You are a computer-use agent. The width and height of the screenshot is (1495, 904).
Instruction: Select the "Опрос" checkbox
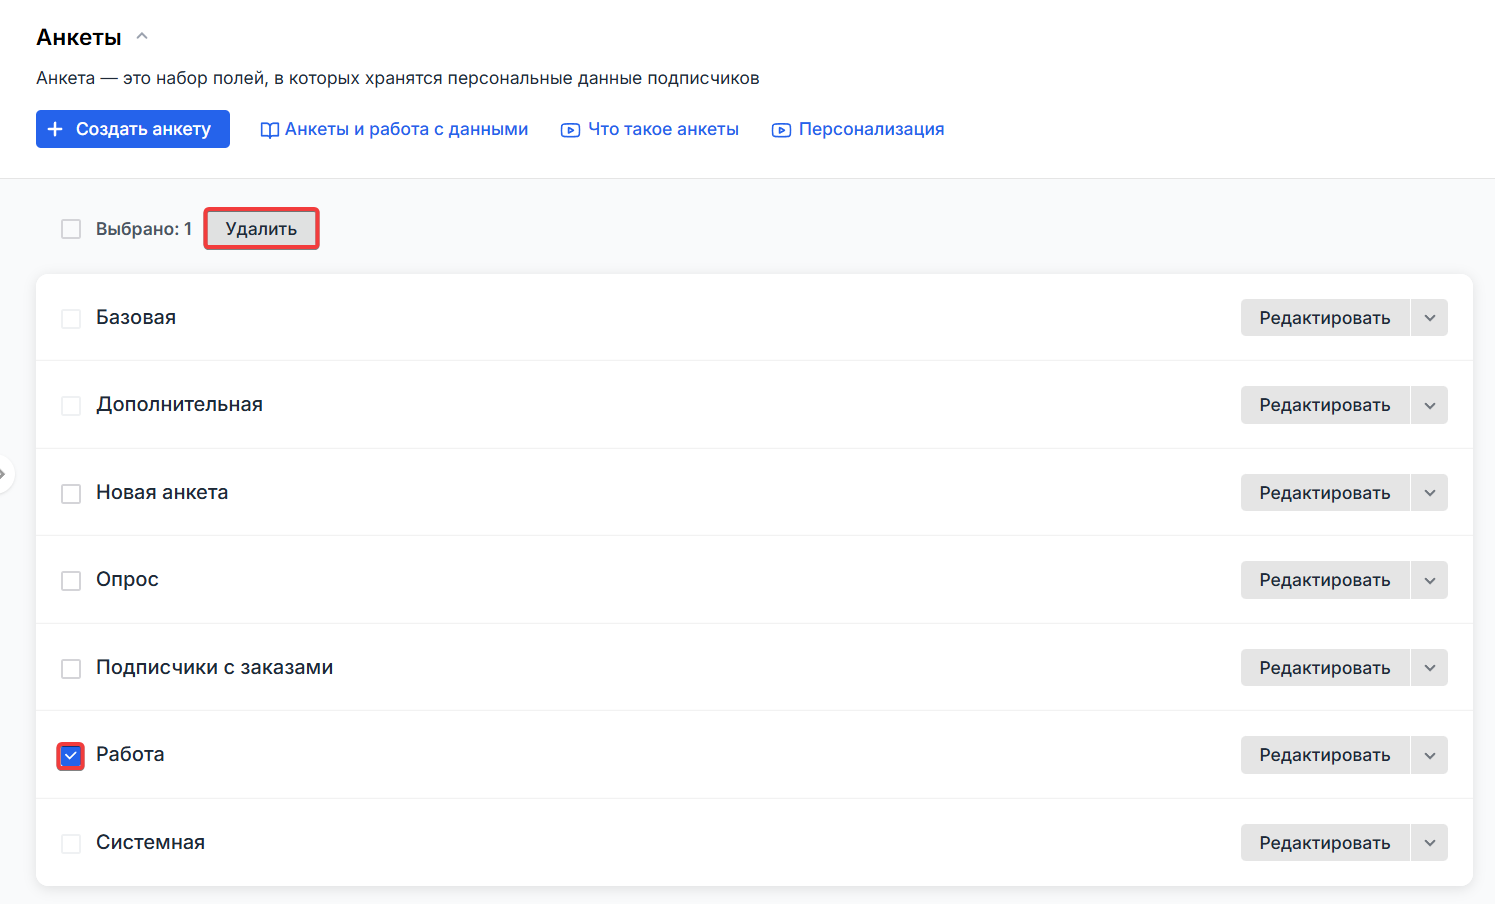pos(70,580)
